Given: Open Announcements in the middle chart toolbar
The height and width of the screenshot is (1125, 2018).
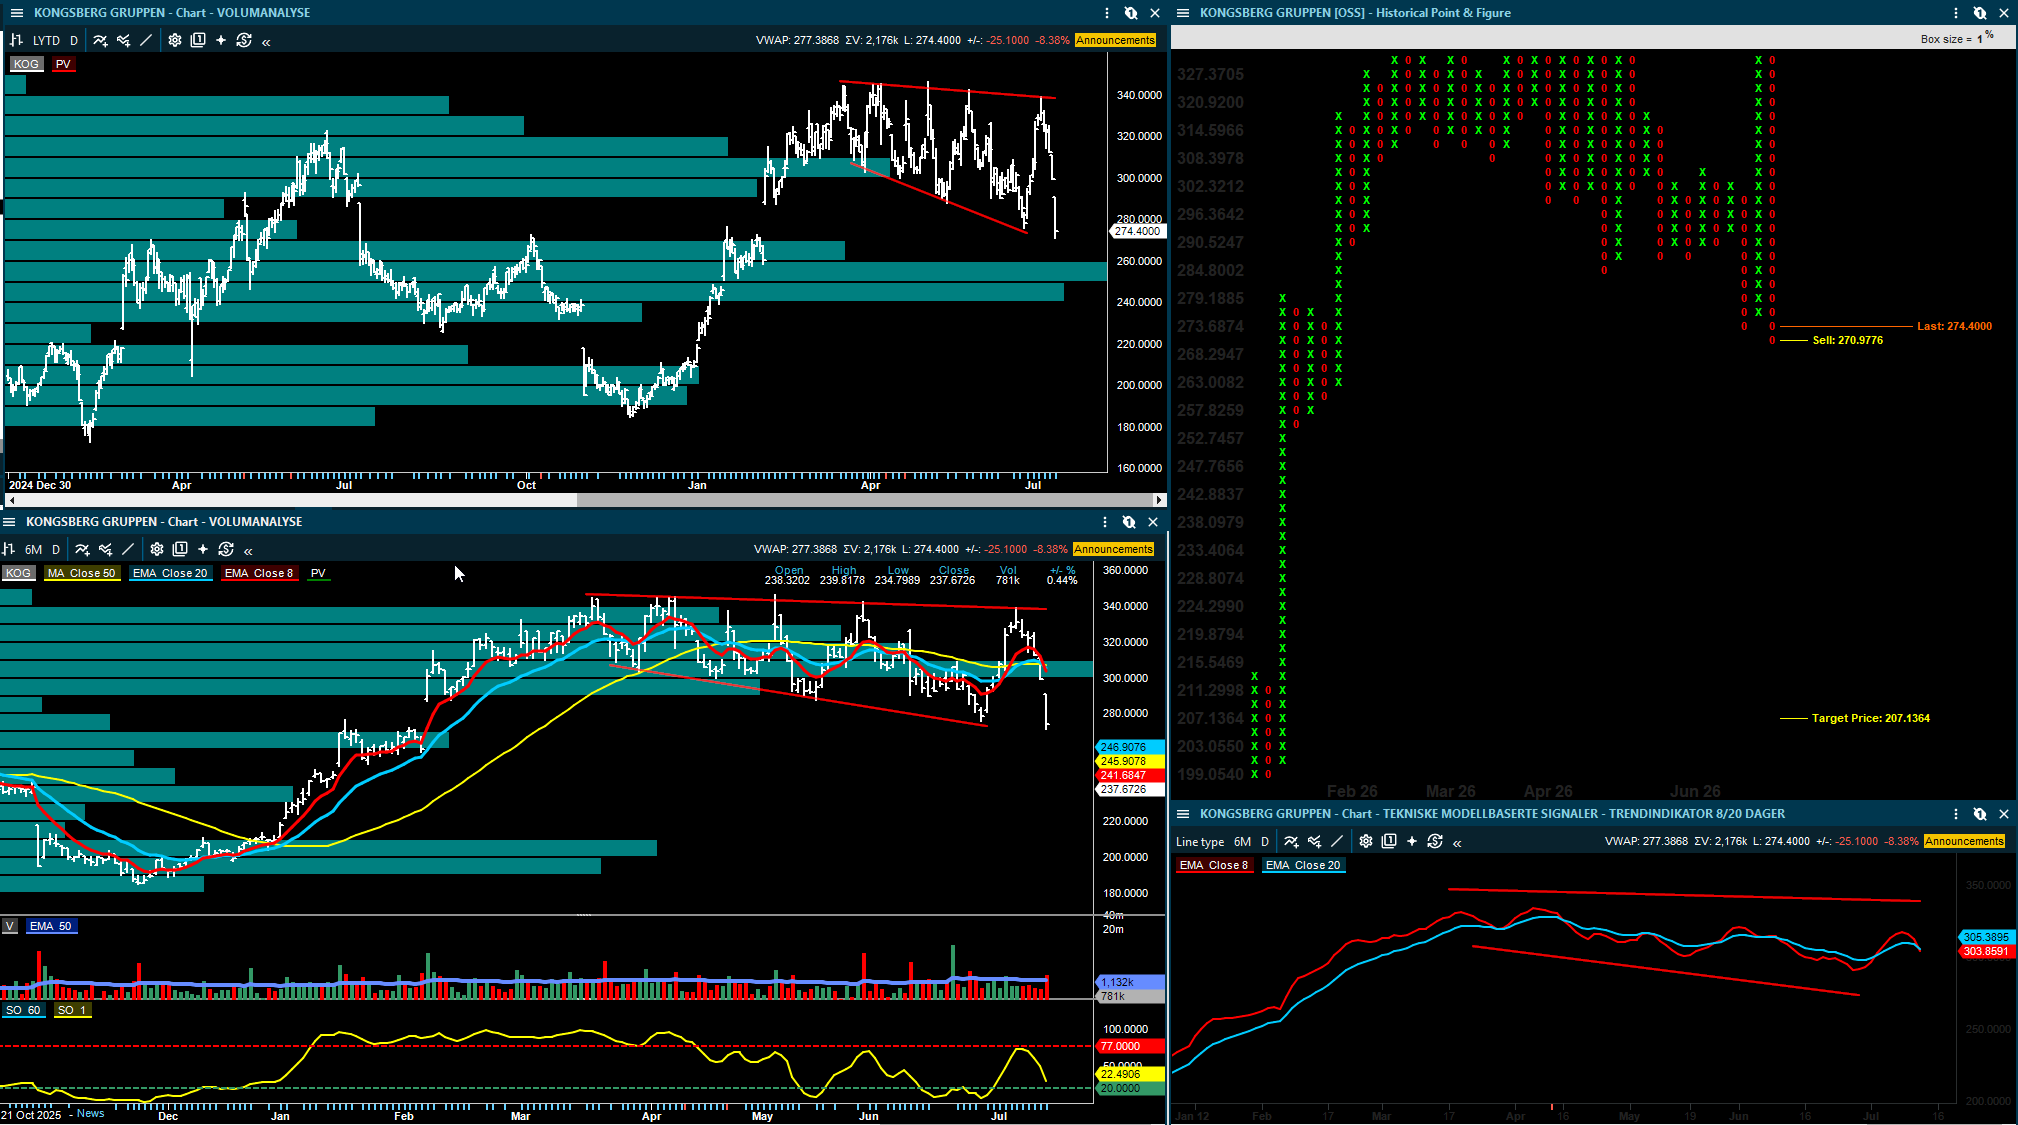Looking at the screenshot, I should click(x=1114, y=549).
